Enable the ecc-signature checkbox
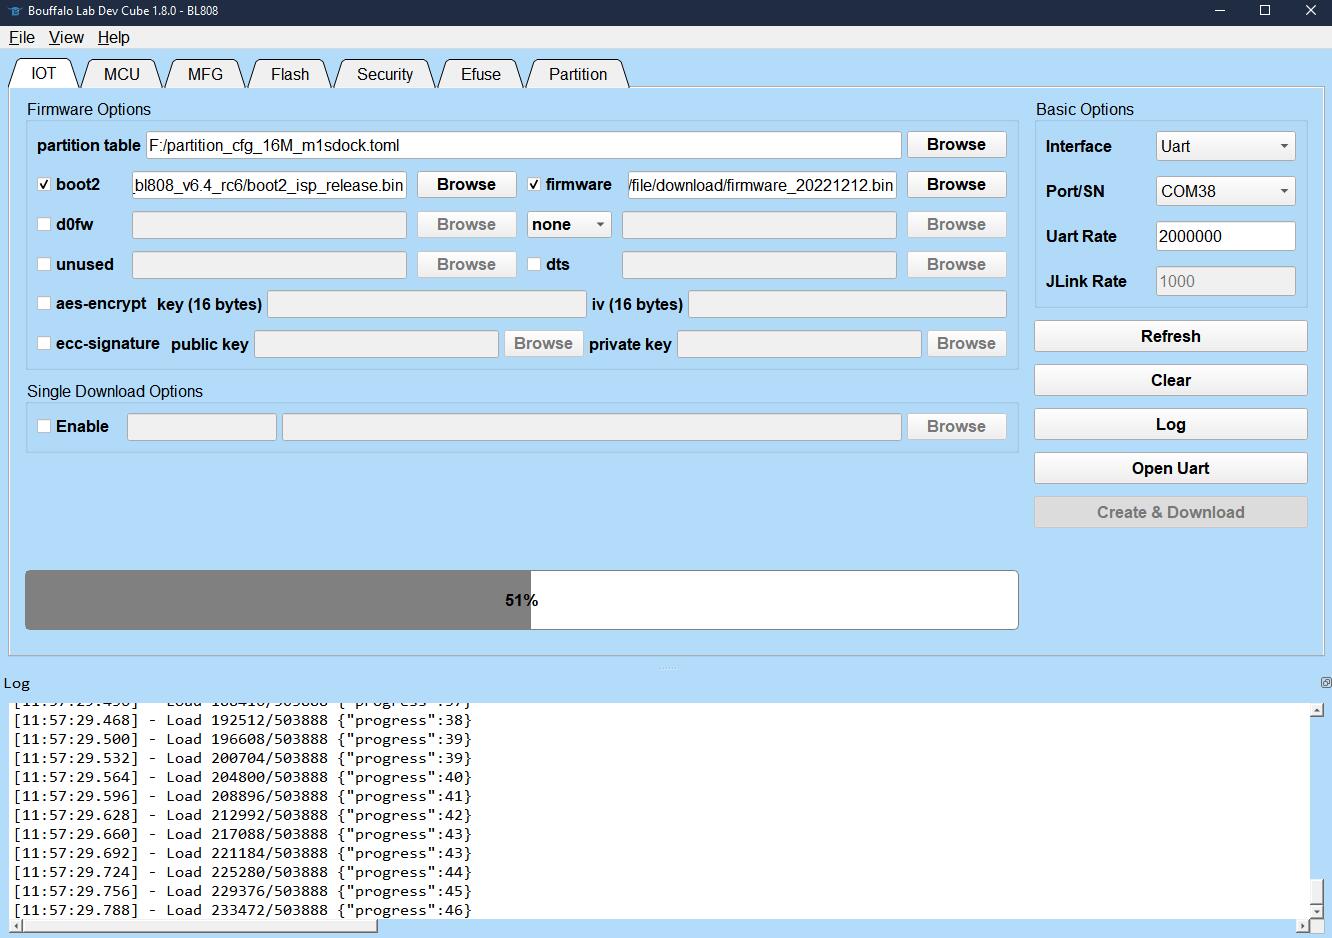 tap(44, 343)
